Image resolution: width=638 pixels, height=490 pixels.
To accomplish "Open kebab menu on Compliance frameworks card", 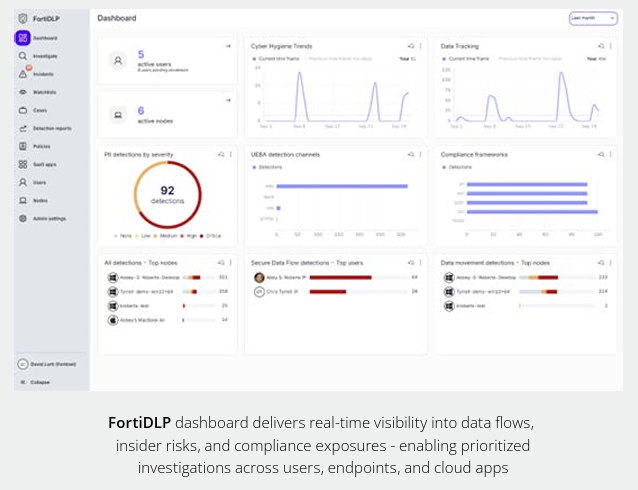I will click(610, 154).
